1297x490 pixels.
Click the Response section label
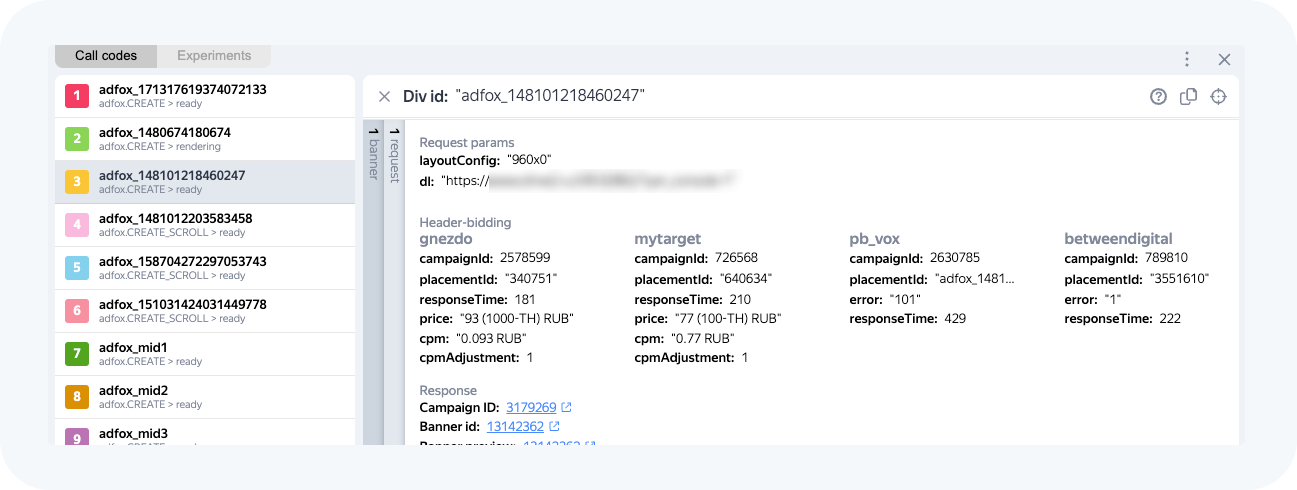tap(448, 390)
